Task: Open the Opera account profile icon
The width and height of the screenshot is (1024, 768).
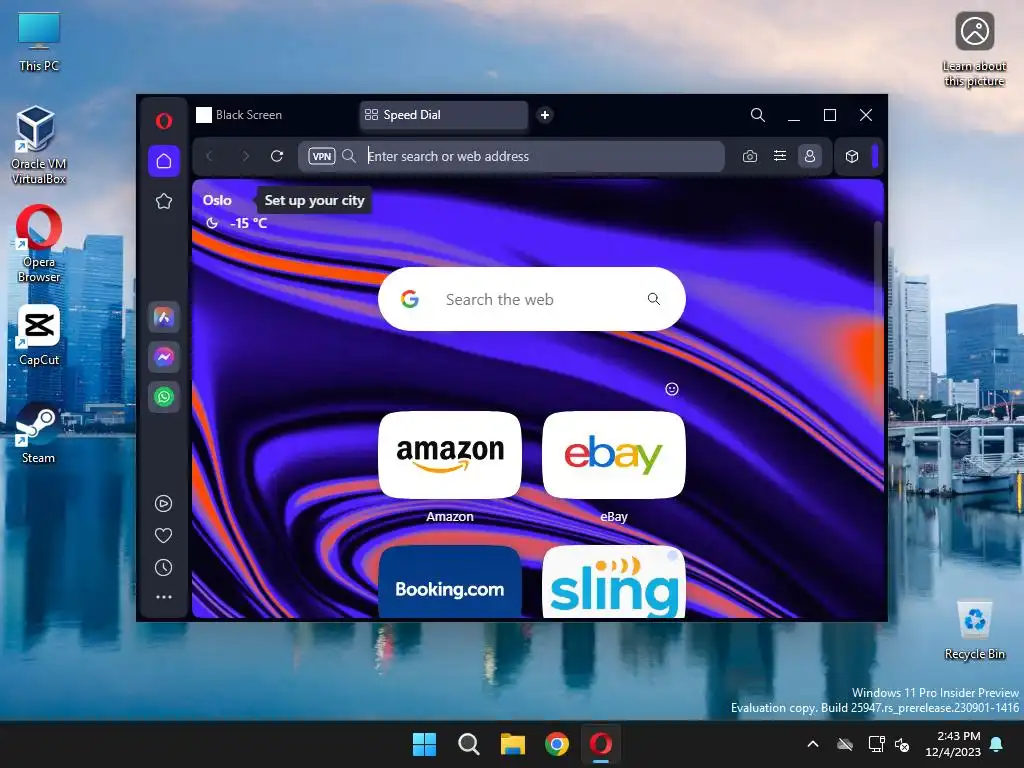Action: (810, 156)
